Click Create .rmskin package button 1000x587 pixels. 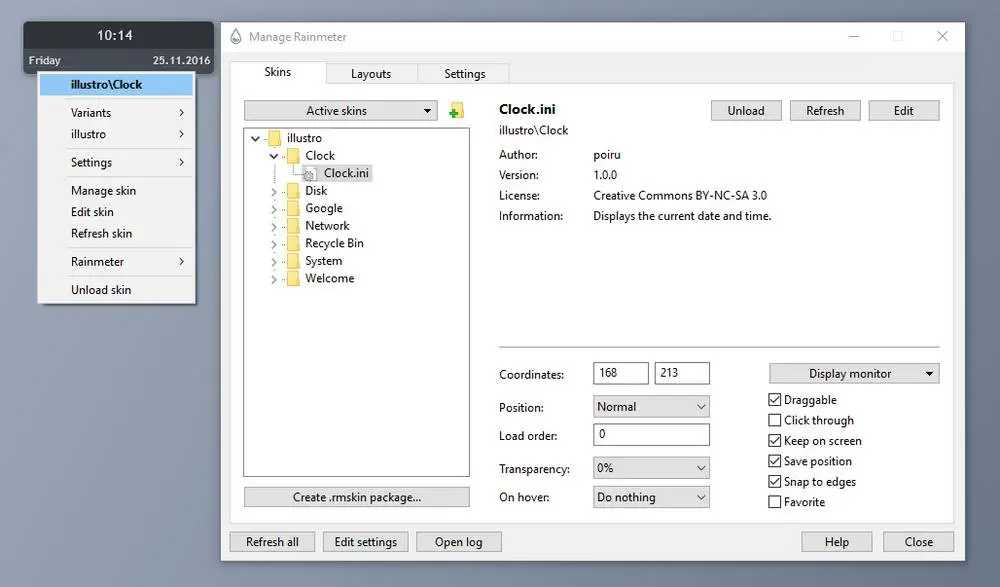pos(357,497)
